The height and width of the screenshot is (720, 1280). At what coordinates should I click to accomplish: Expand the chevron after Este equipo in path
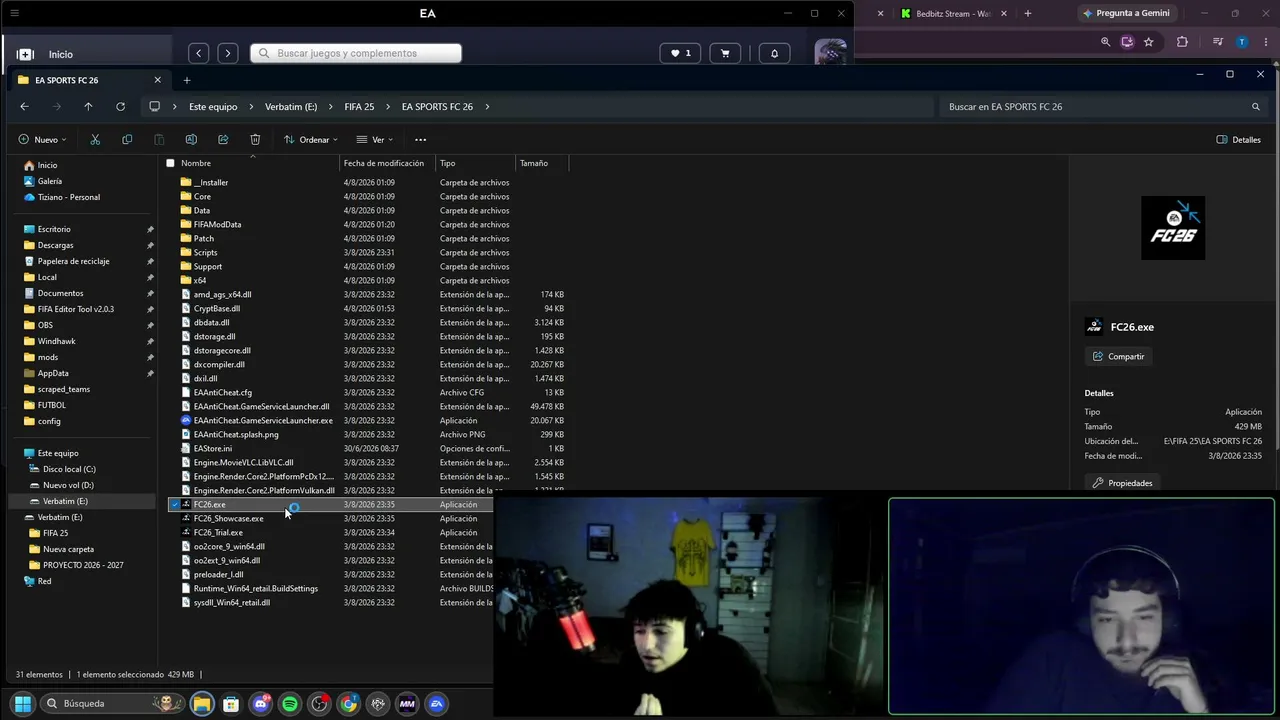[251, 107]
